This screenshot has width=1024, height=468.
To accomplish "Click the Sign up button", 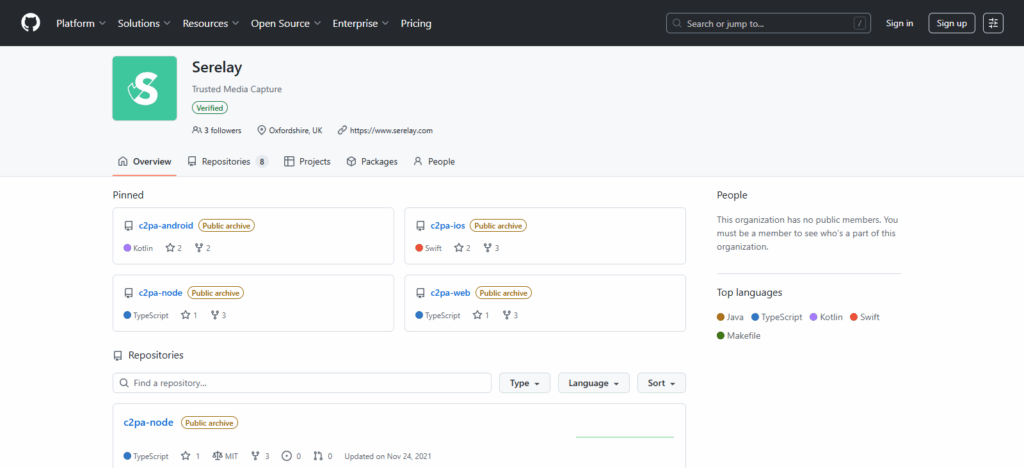I will click(x=951, y=23).
